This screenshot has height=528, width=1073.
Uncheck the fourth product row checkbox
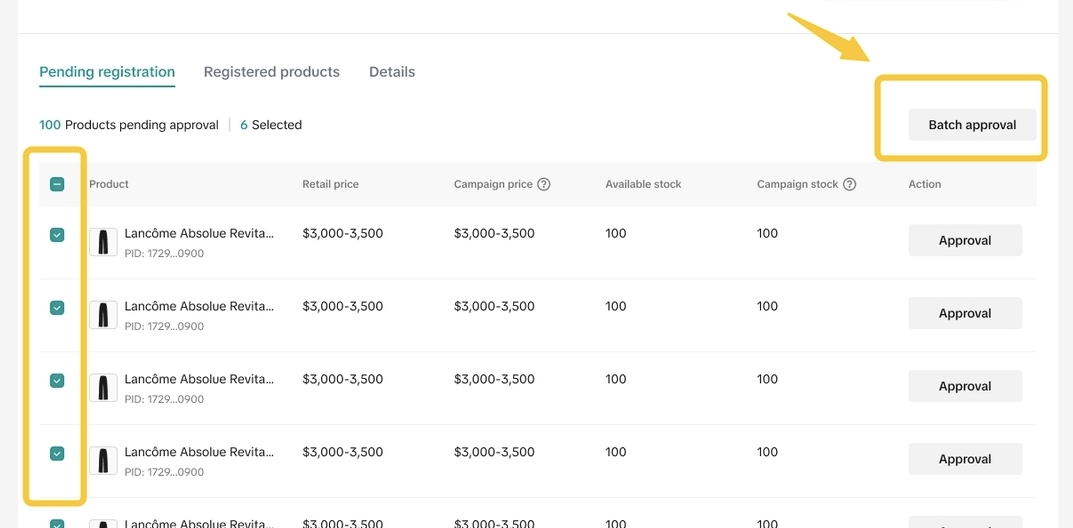pyautogui.click(x=57, y=453)
